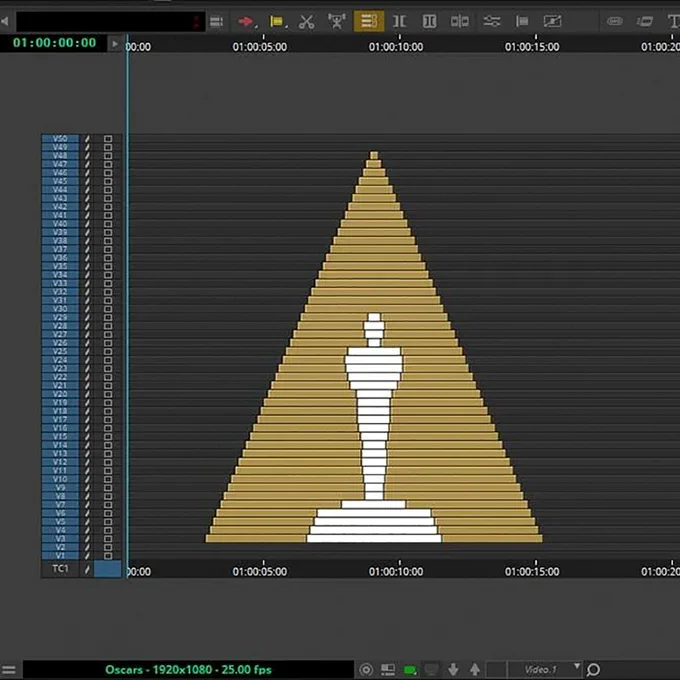The height and width of the screenshot is (680, 680).
Task: Enable Lift/Overwrite red arrow segment mode
Action: pos(246,21)
